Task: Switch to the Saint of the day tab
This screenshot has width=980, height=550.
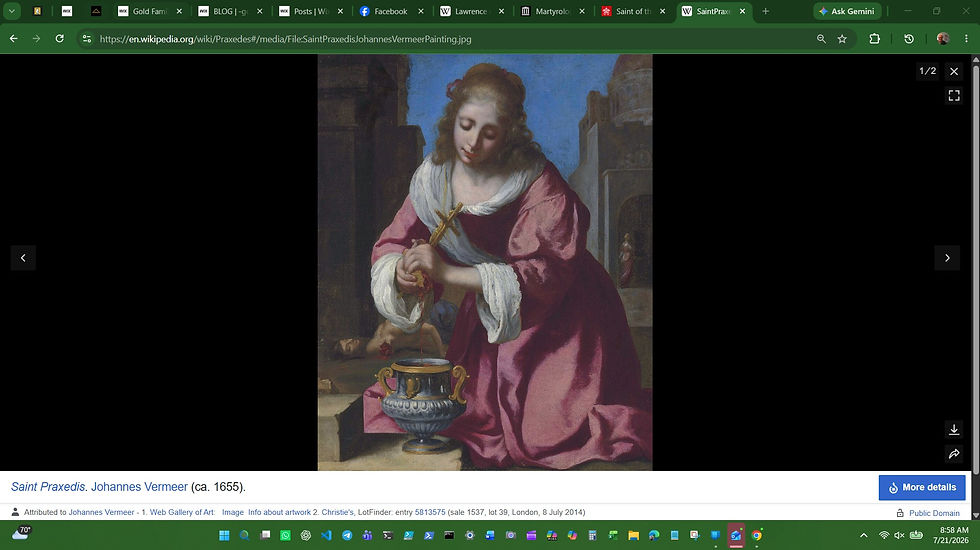Action: click(633, 11)
